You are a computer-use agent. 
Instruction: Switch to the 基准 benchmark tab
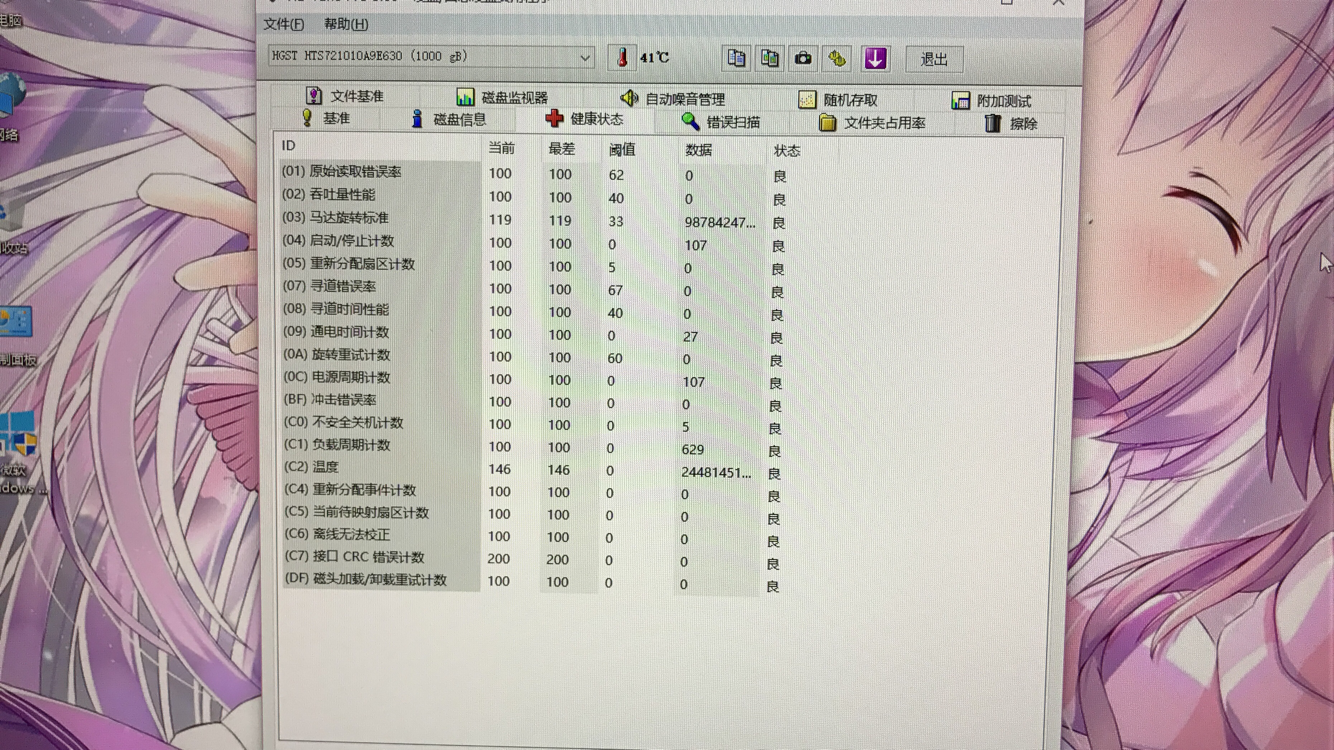[x=325, y=118]
